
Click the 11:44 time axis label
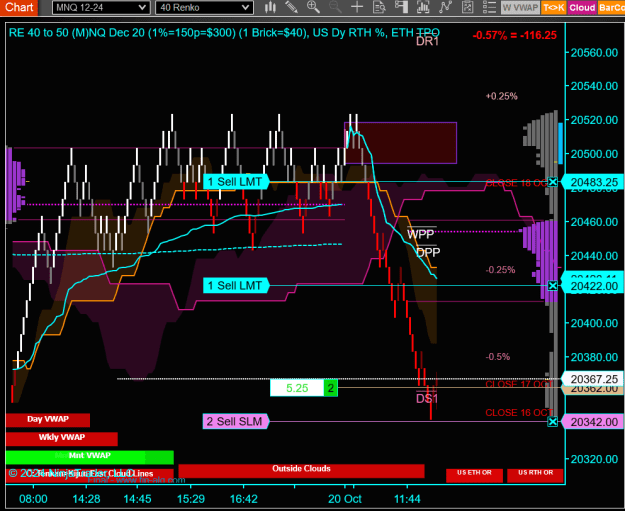click(407, 499)
